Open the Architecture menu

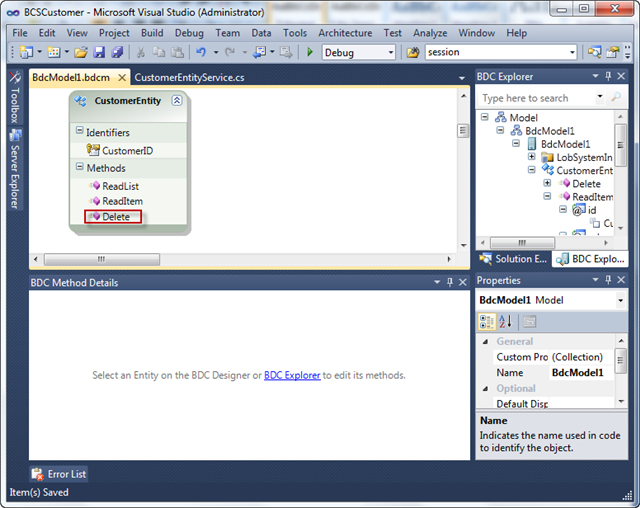point(345,33)
